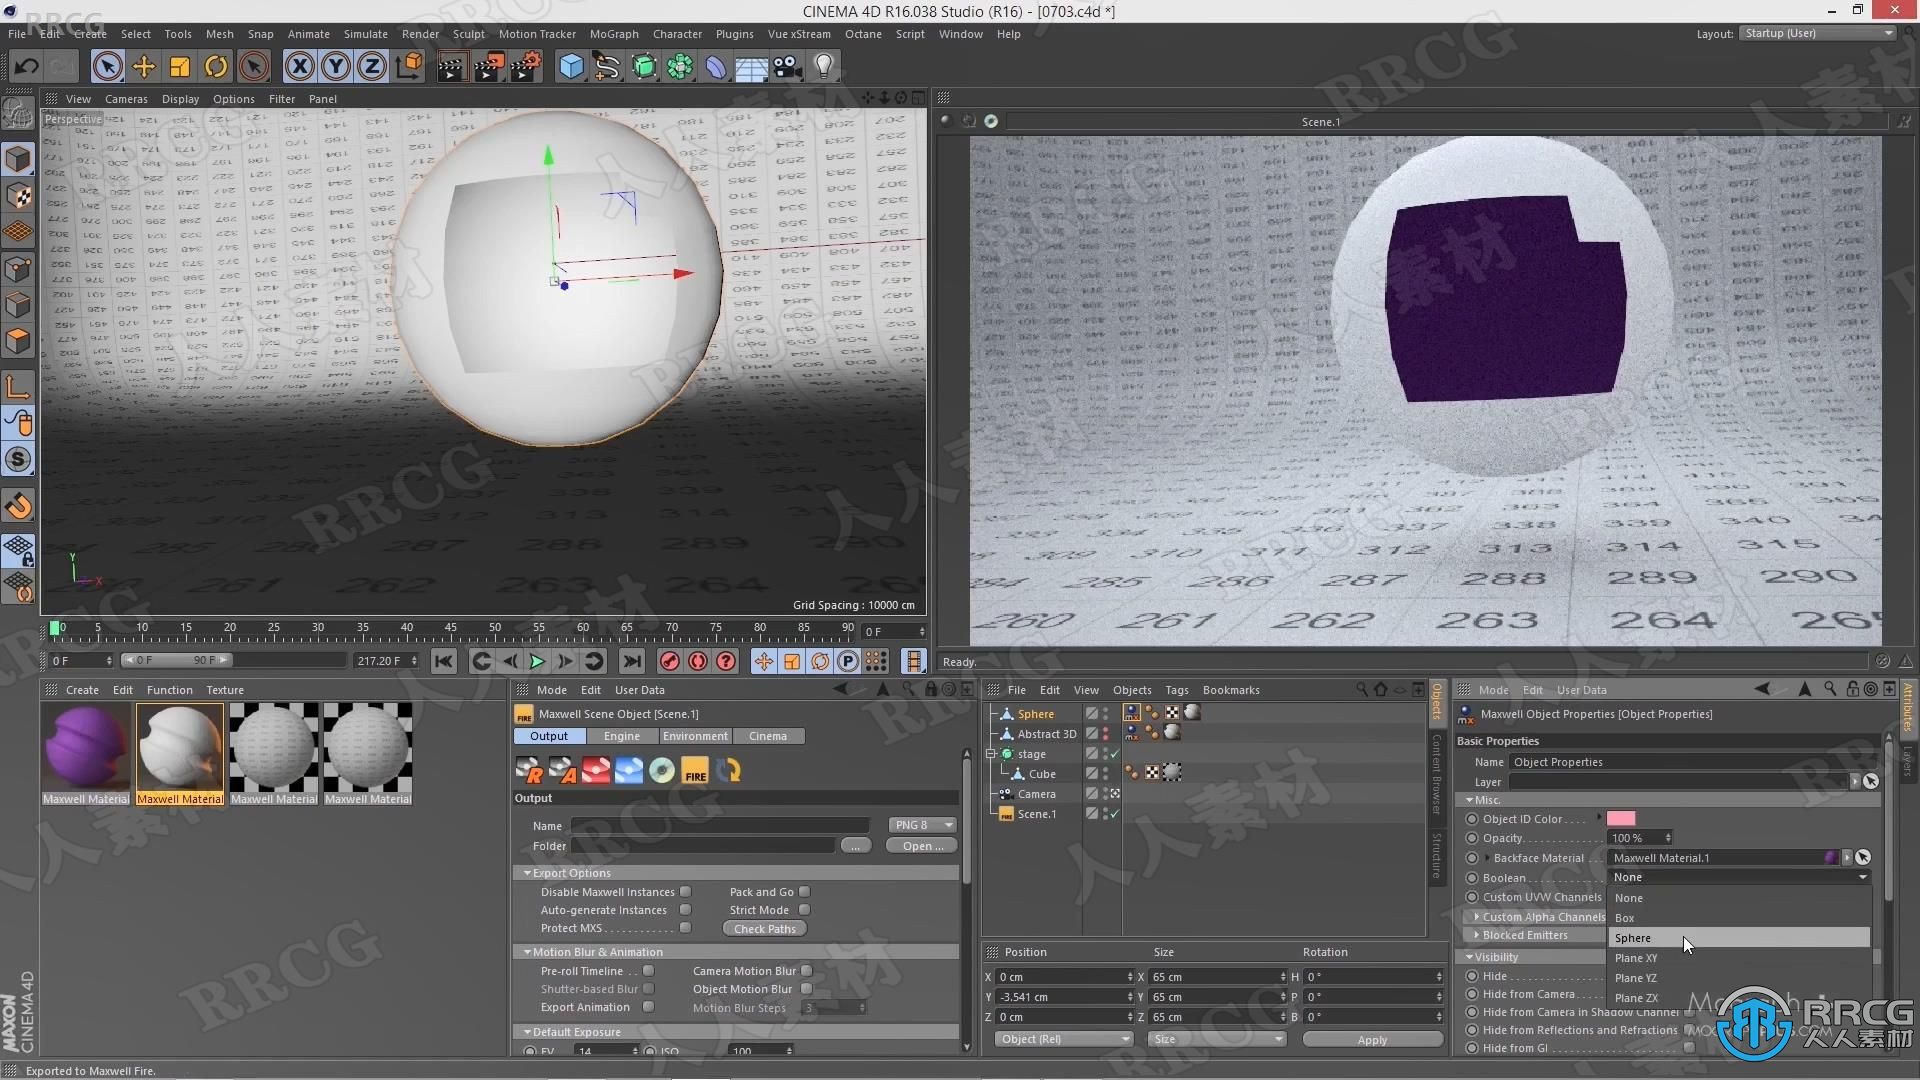Open the PNG 8 format dropdown
1920x1080 pixels.
point(922,825)
